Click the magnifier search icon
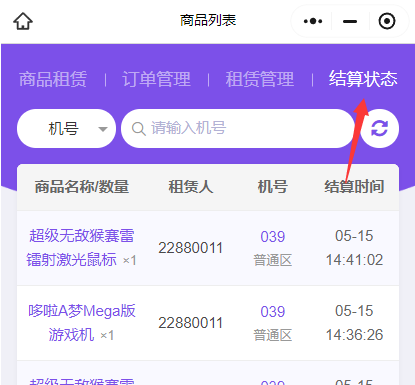The height and width of the screenshot is (385, 415). click(x=138, y=129)
